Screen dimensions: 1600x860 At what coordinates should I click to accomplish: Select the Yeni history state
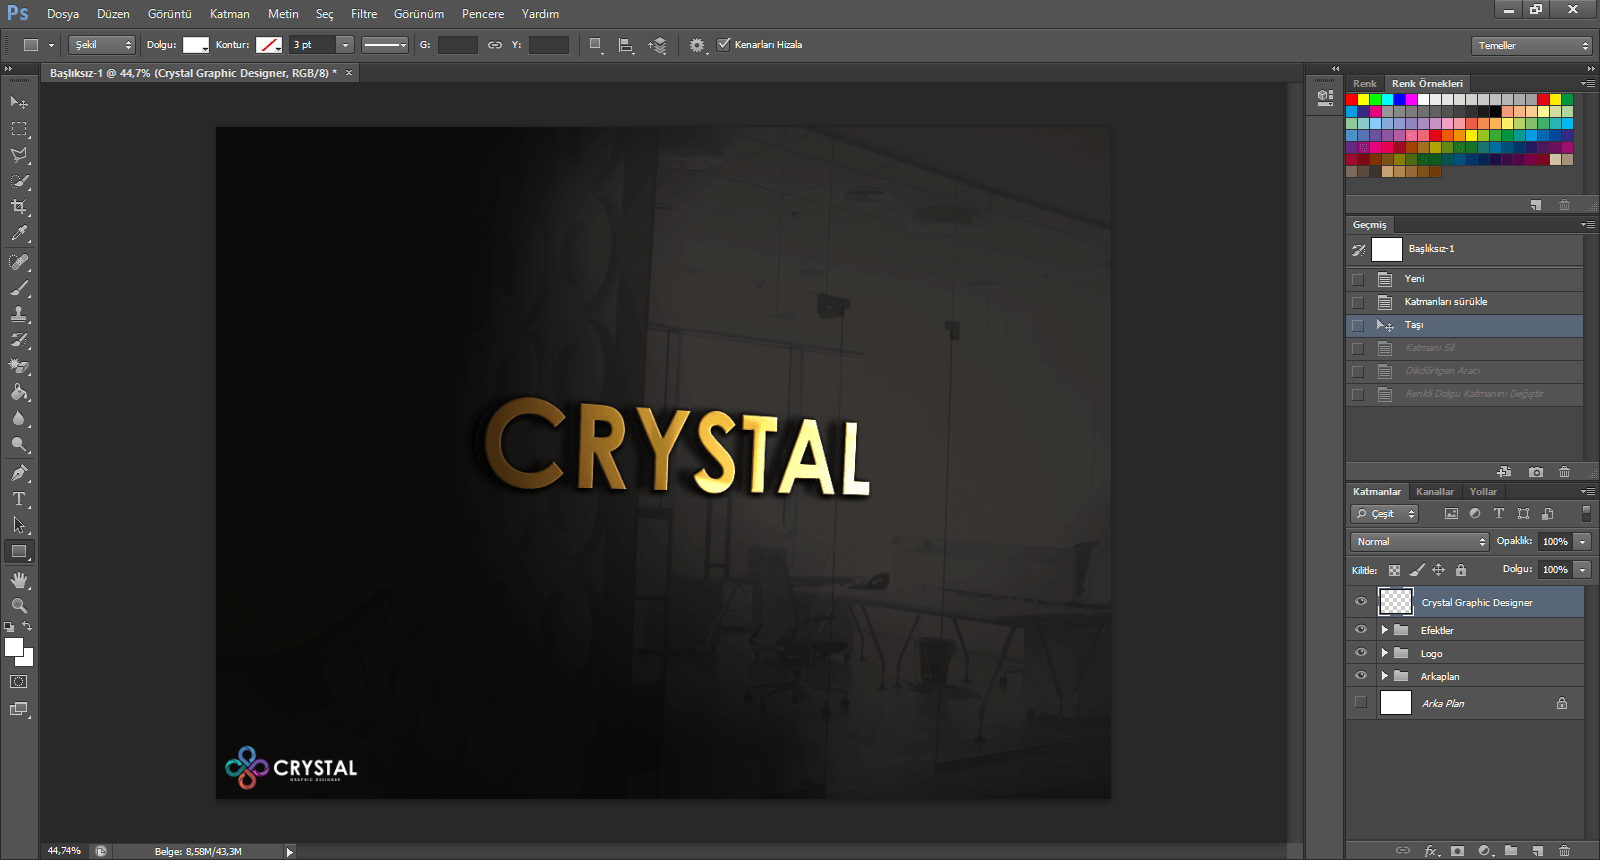1464,279
